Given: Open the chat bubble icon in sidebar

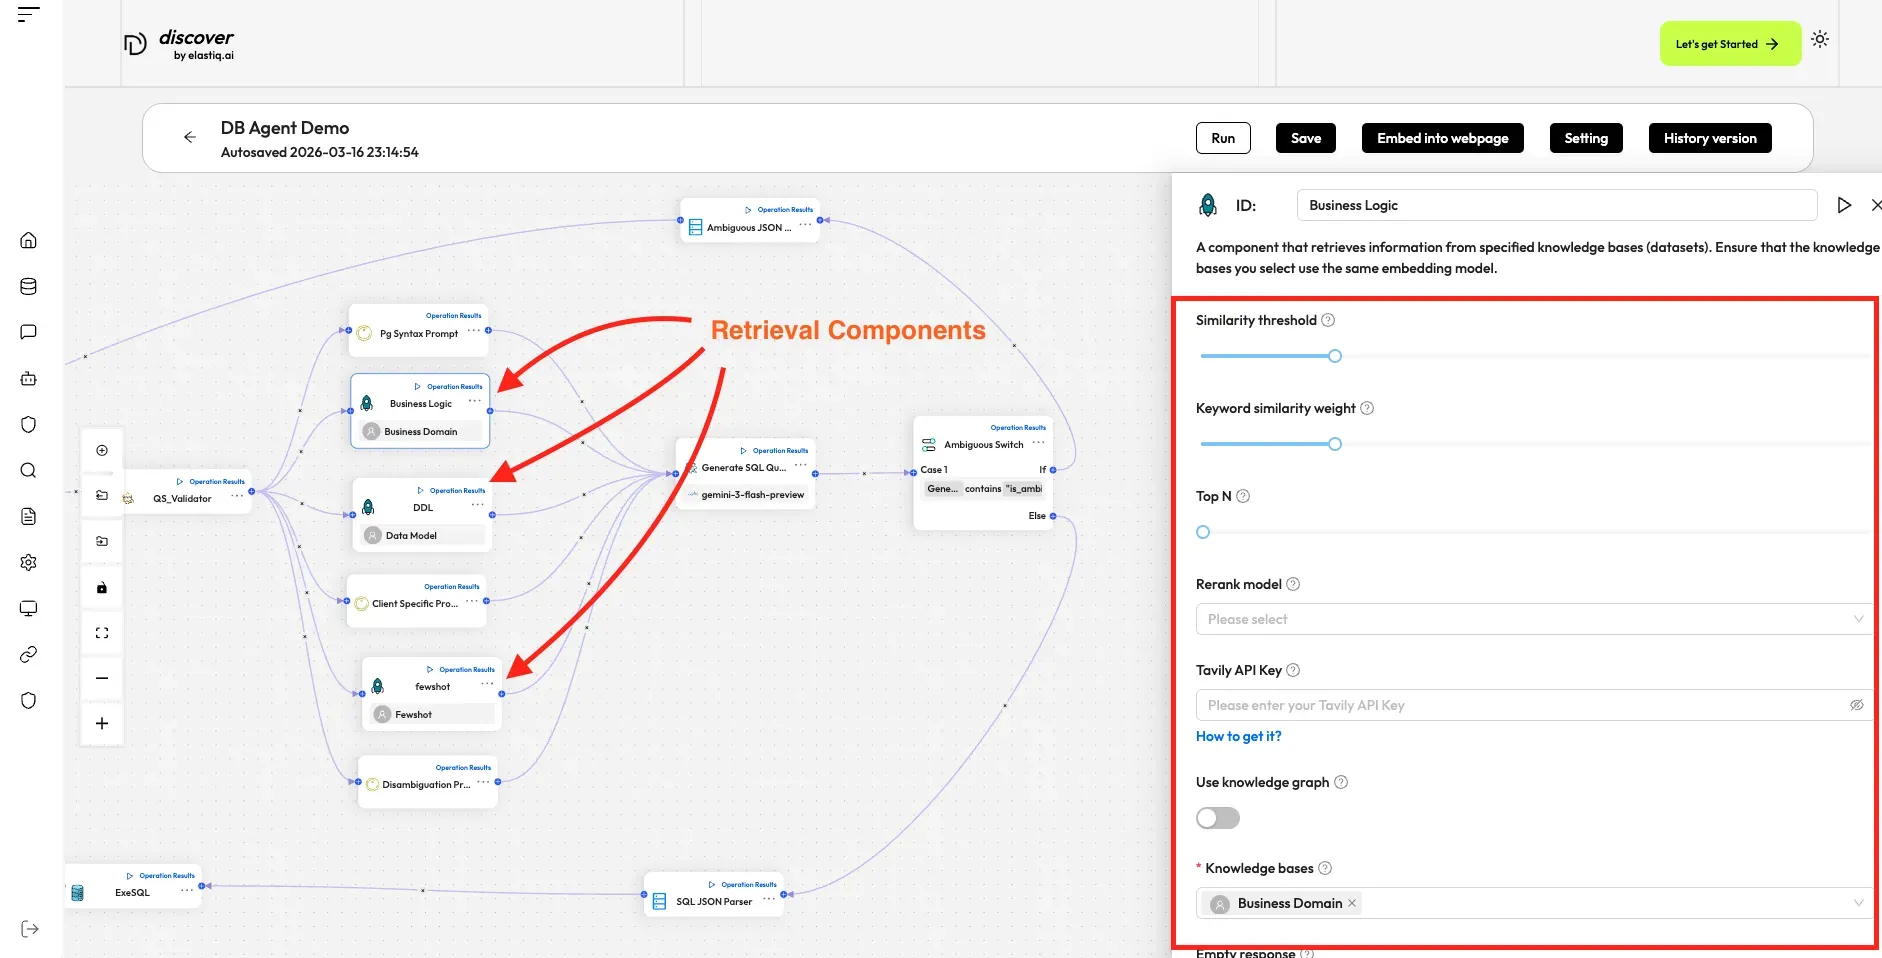Looking at the screenshot, I should pos(28,332).
